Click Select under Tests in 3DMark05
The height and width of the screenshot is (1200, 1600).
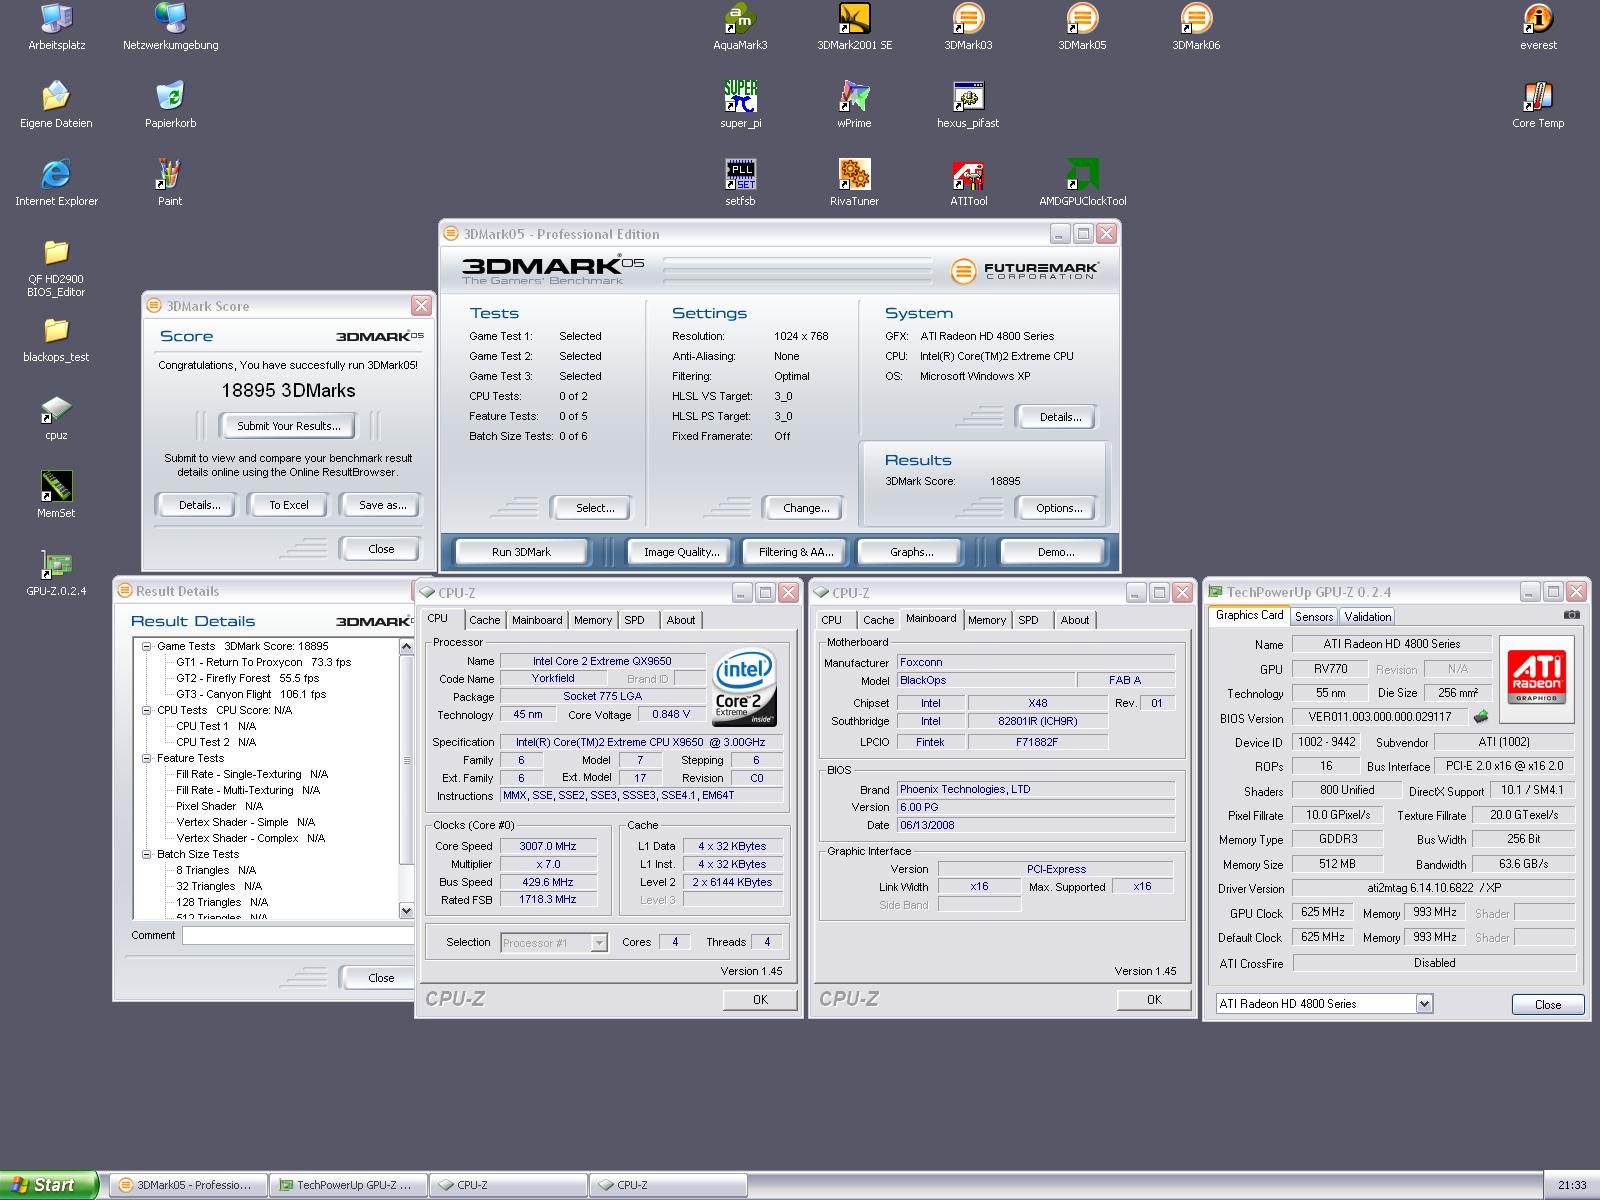[x=595, y=508]
